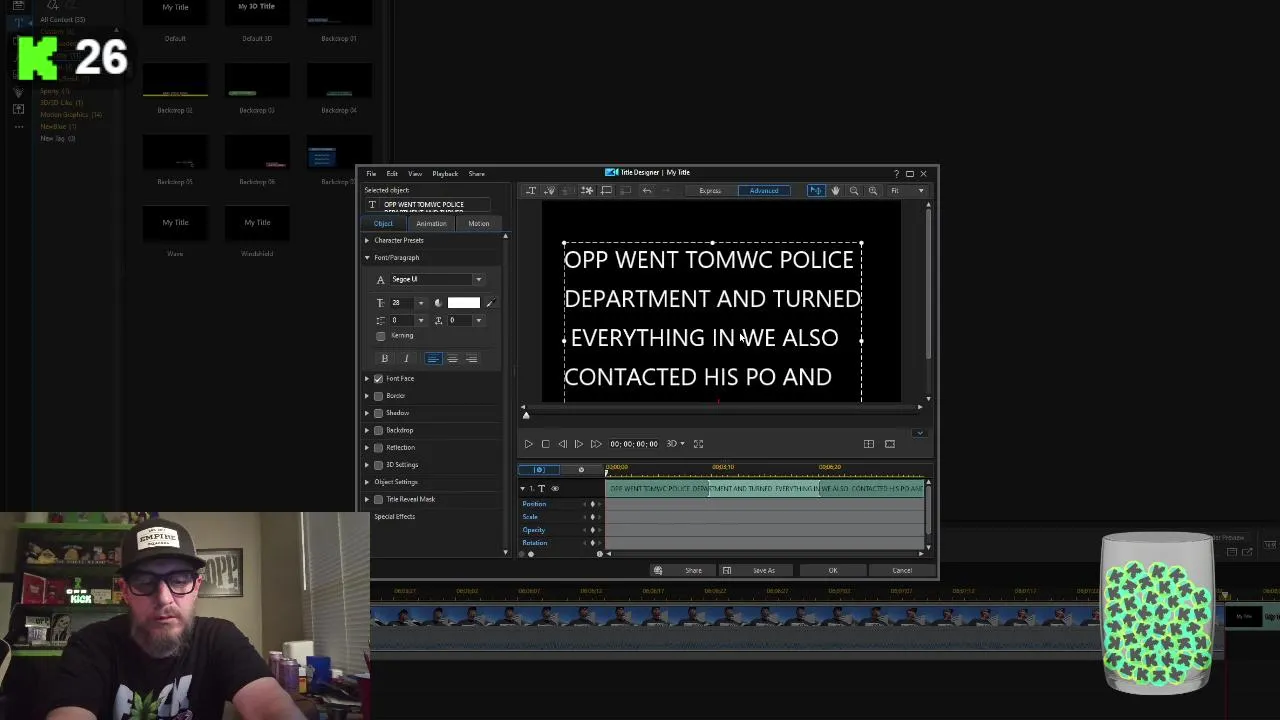Play the title preview
The height and width of the screenshot is (720, 1280).
click(x=528, y=444)
